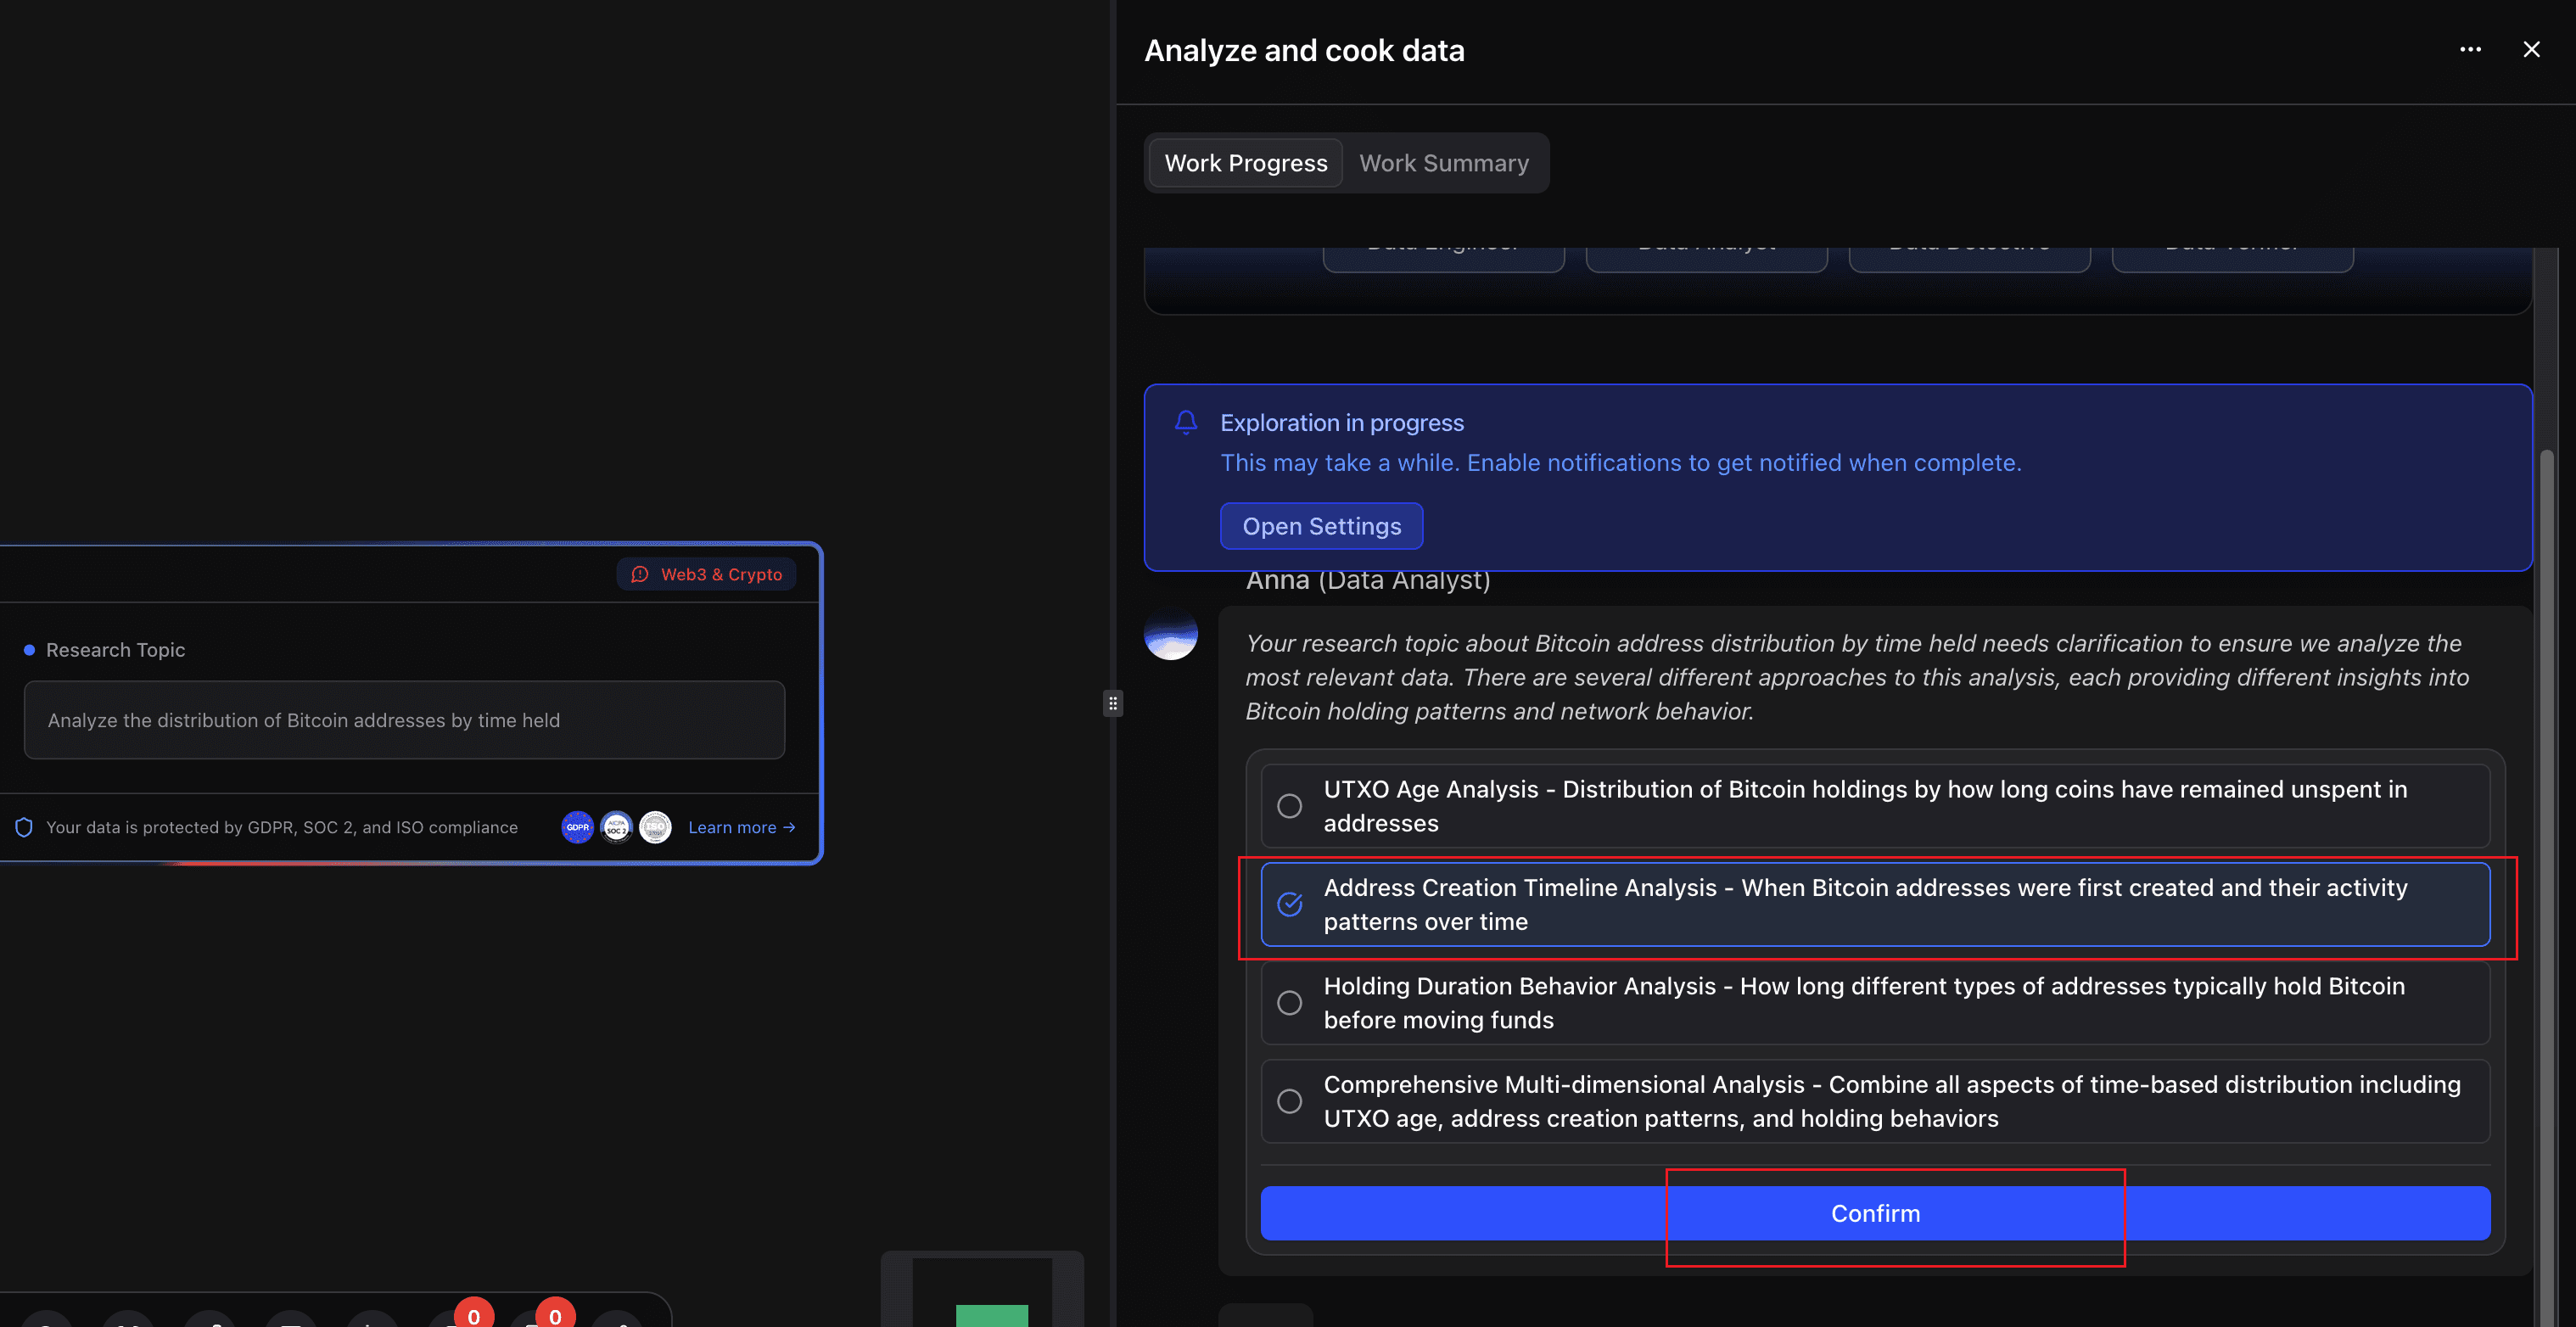Click the shield icon next to data protection text
Viewport: 2576px width, 1327px height.
(23, 827)
